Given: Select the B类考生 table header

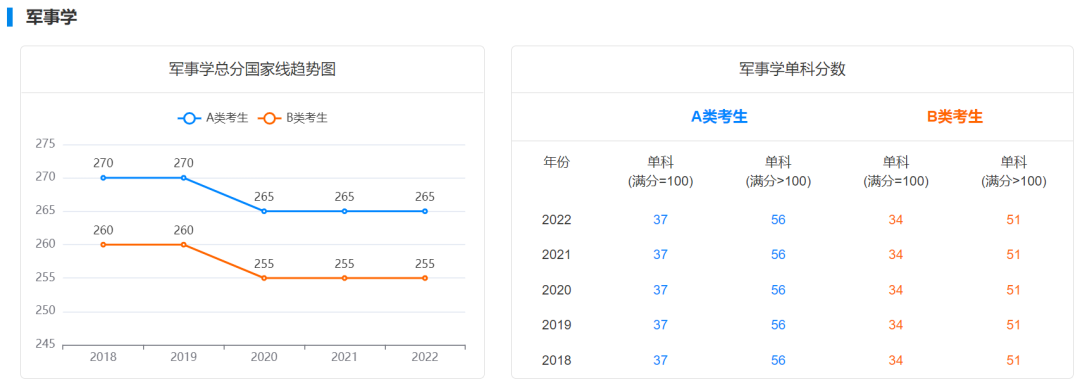Looking at the screenshot, I should point(955,117).
